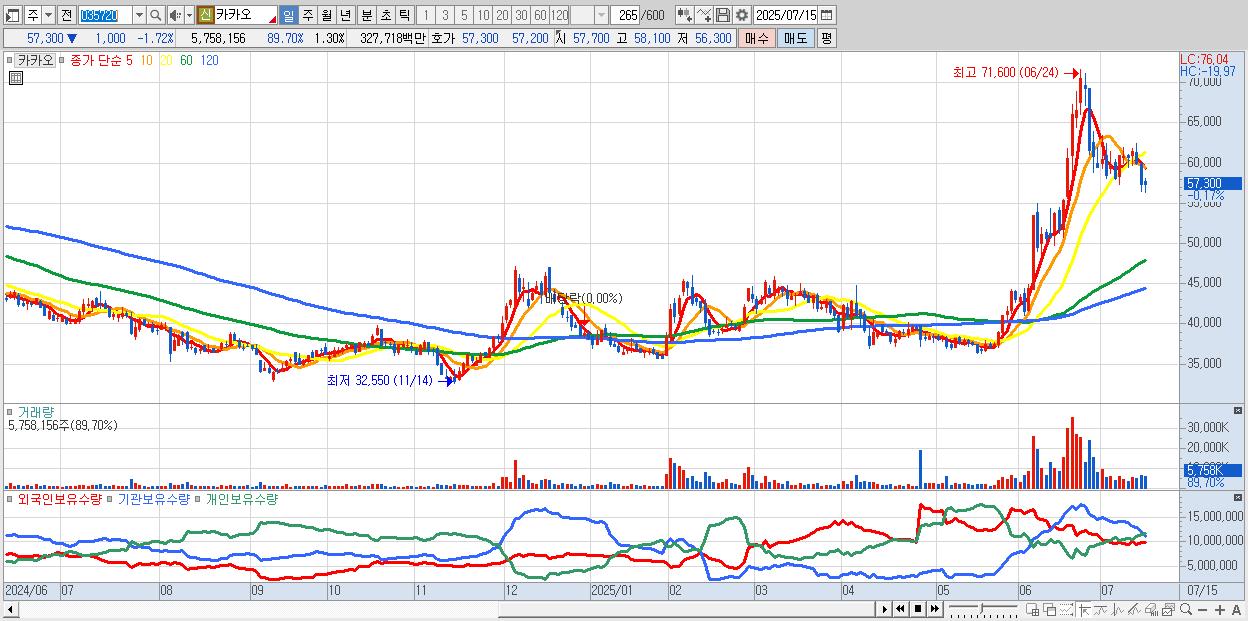Viewport: 1248px width, 621px height.
Task: Select the 틱 tick period tab
Action: (404, 16)
